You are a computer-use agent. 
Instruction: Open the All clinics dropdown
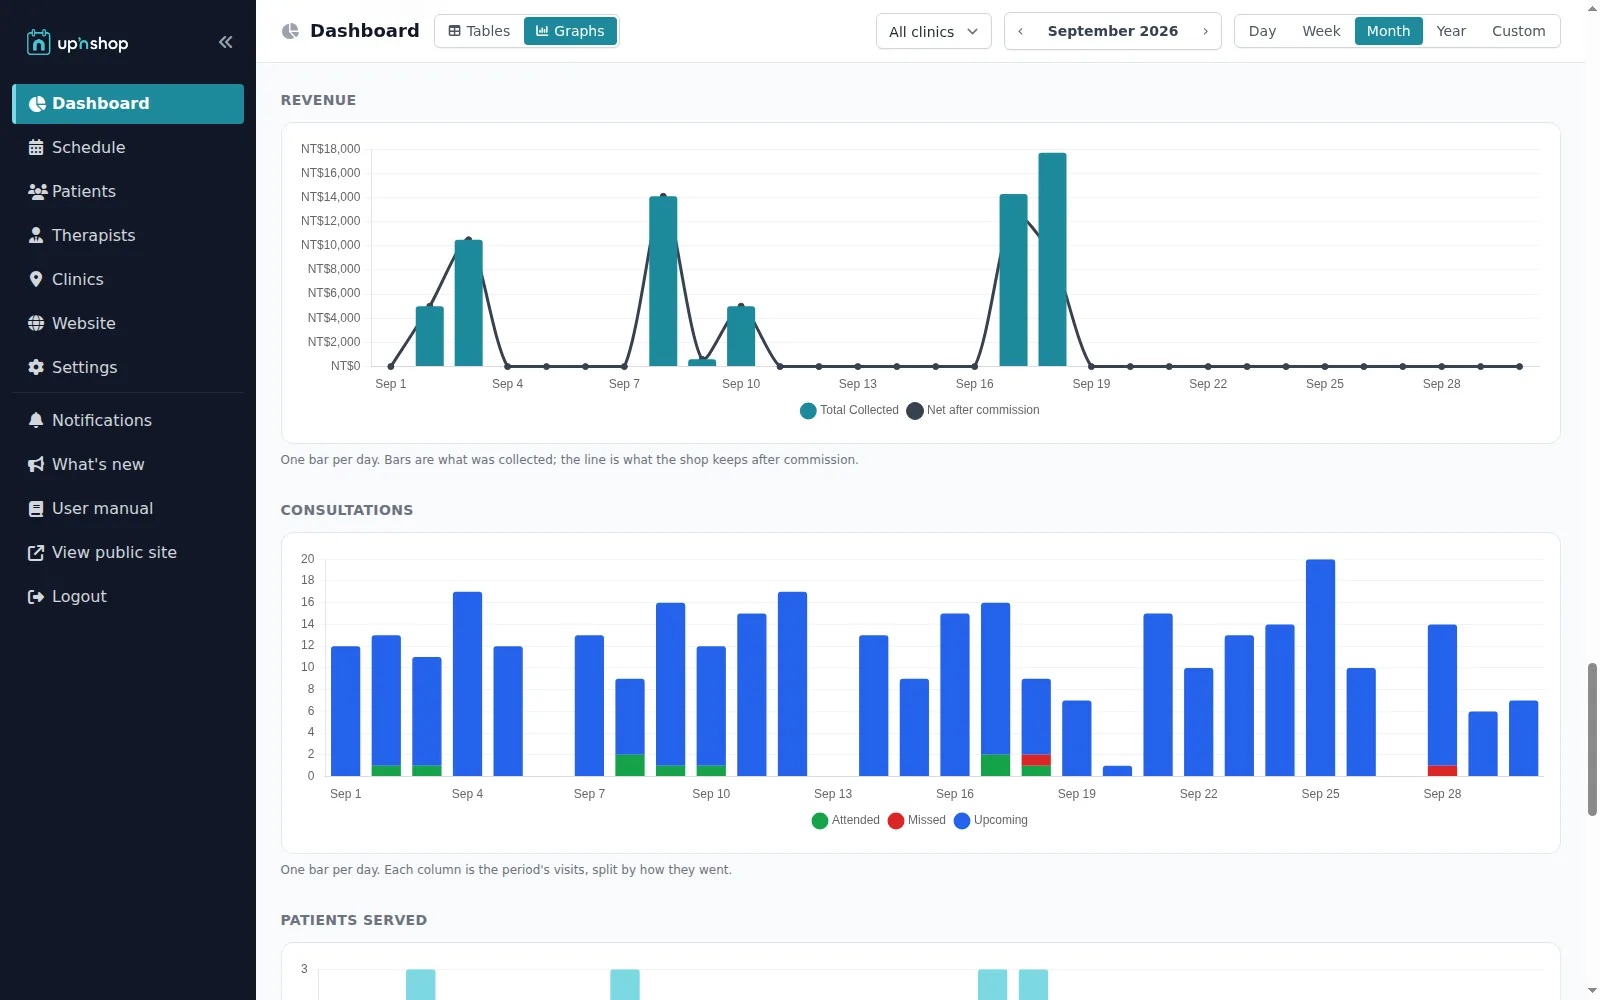[934, 31]
